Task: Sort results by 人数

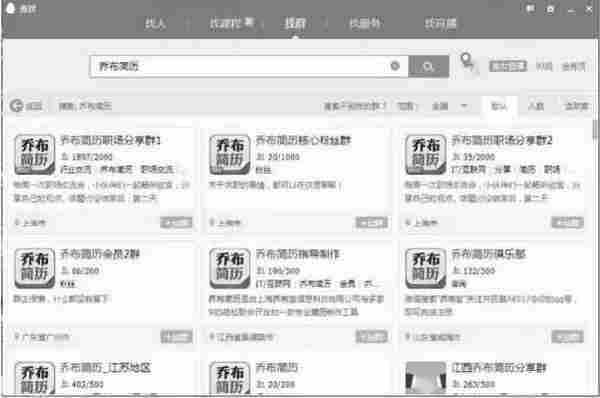Action: click(x=536, y=106)
